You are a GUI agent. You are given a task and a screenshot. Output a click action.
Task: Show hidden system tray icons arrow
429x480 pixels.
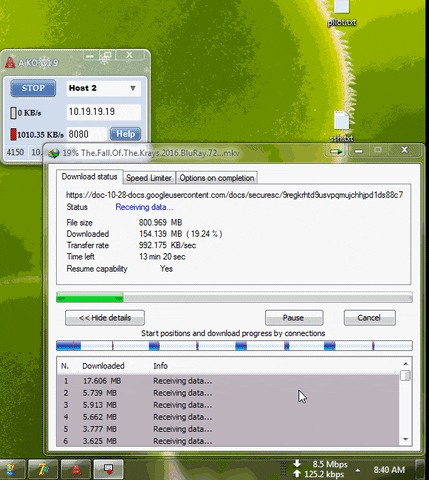(x=358, y=470)
